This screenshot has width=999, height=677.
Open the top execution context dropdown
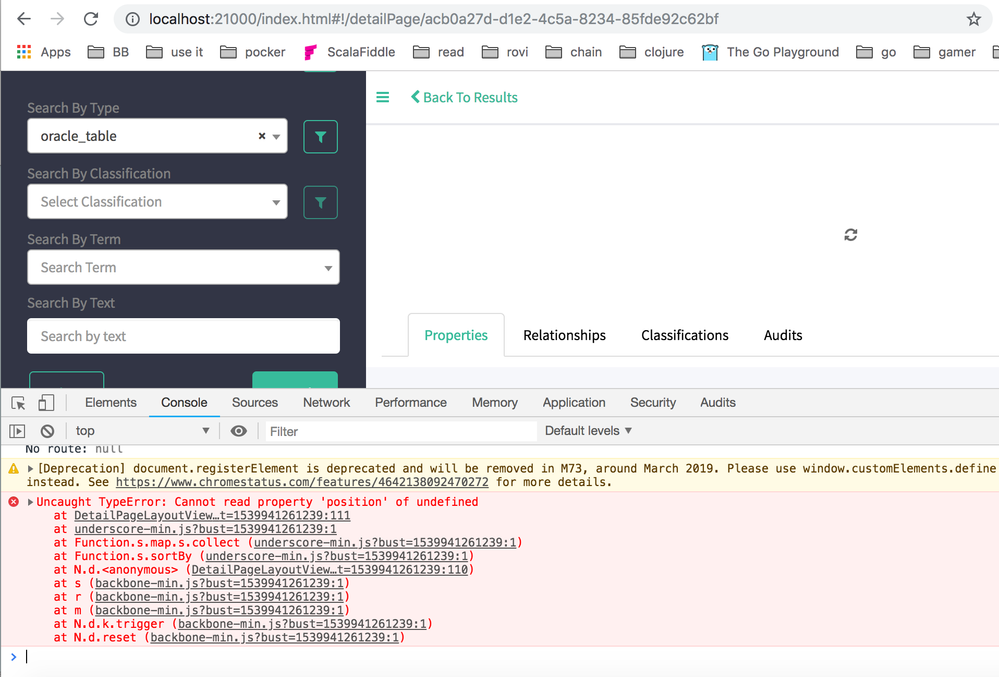(140, 430)
